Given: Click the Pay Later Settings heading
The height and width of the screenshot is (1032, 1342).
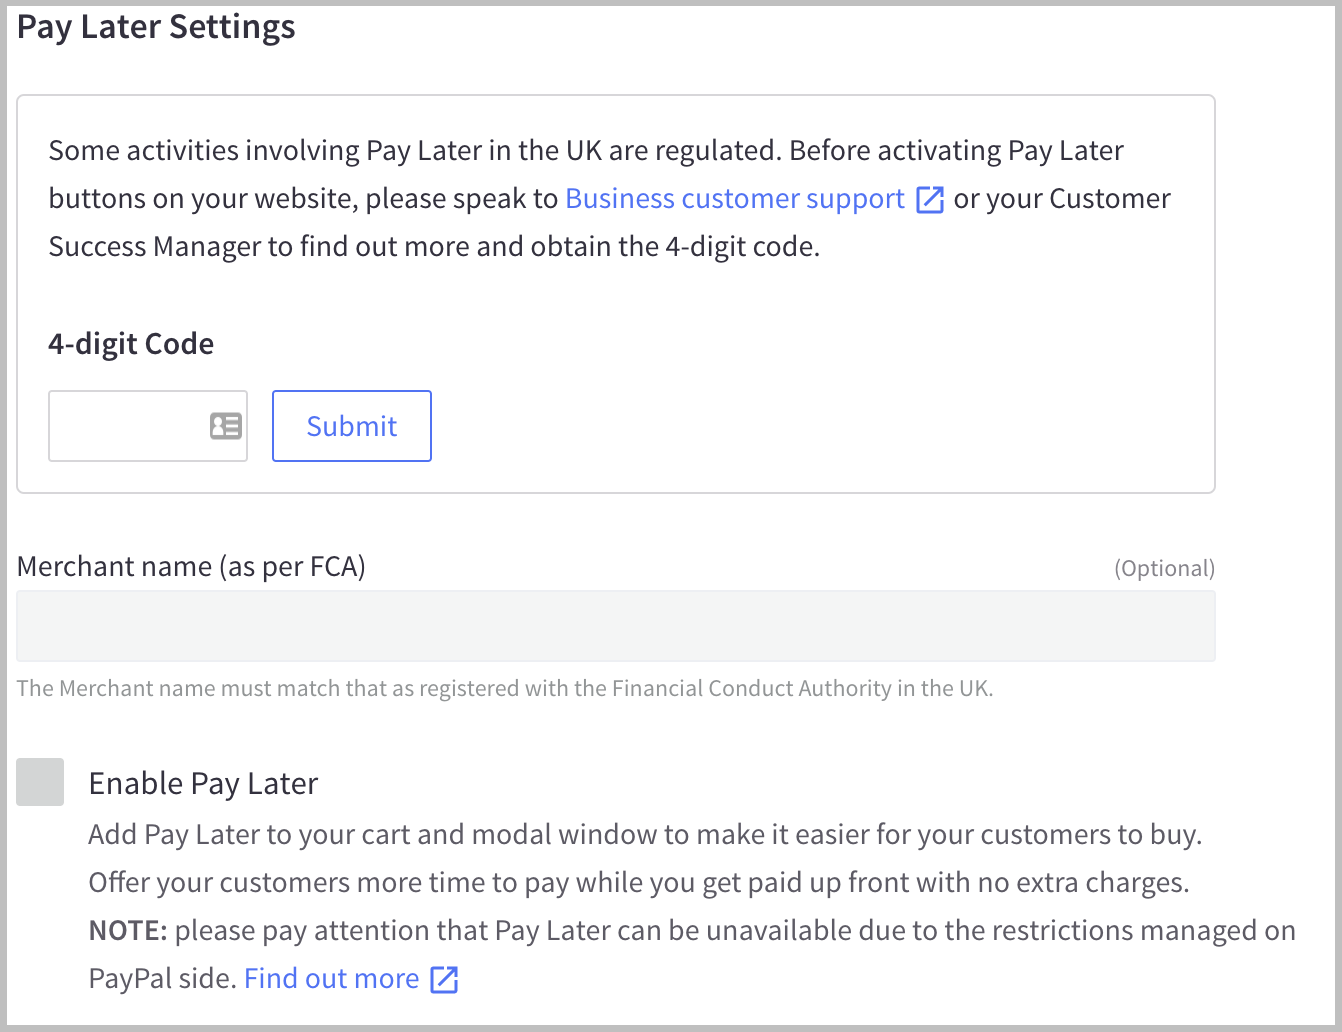Looking at the screenshot, I should (x=155, y=27).
